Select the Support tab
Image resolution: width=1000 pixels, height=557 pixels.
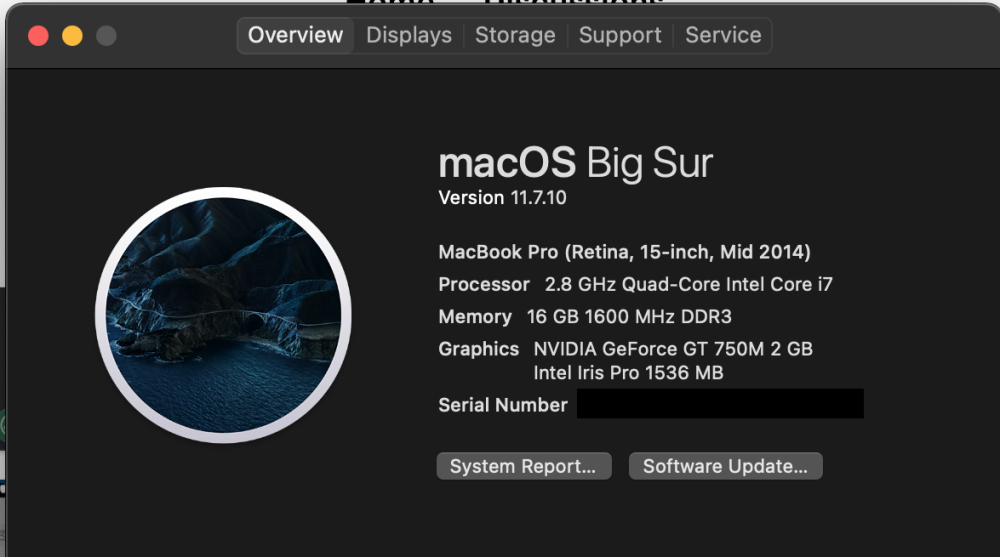[620, 35]
